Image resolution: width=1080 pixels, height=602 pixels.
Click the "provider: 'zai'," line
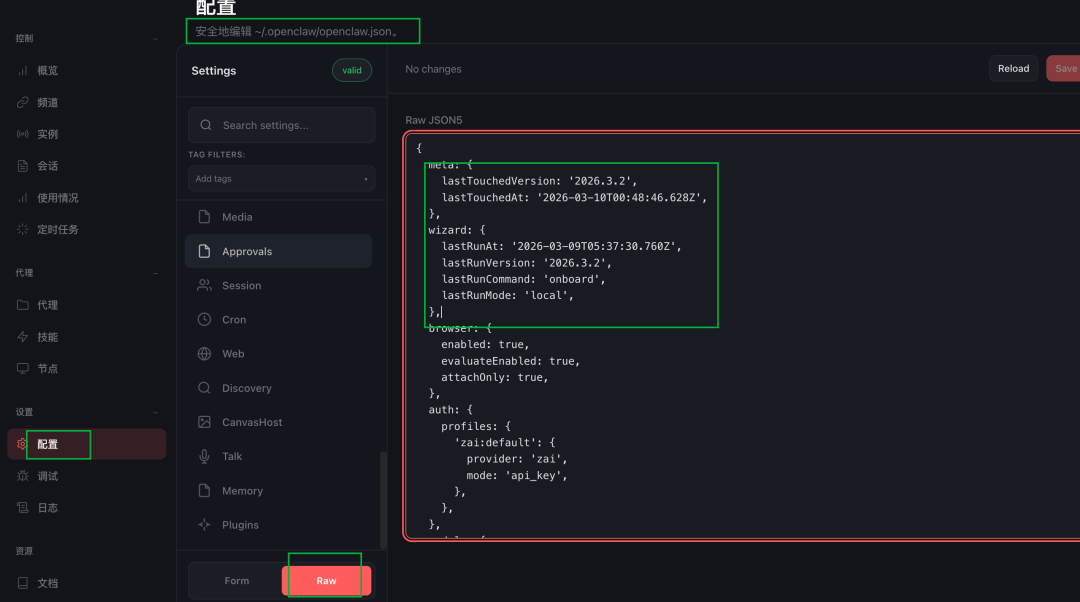pyautogui.click(x=517, y=459)
